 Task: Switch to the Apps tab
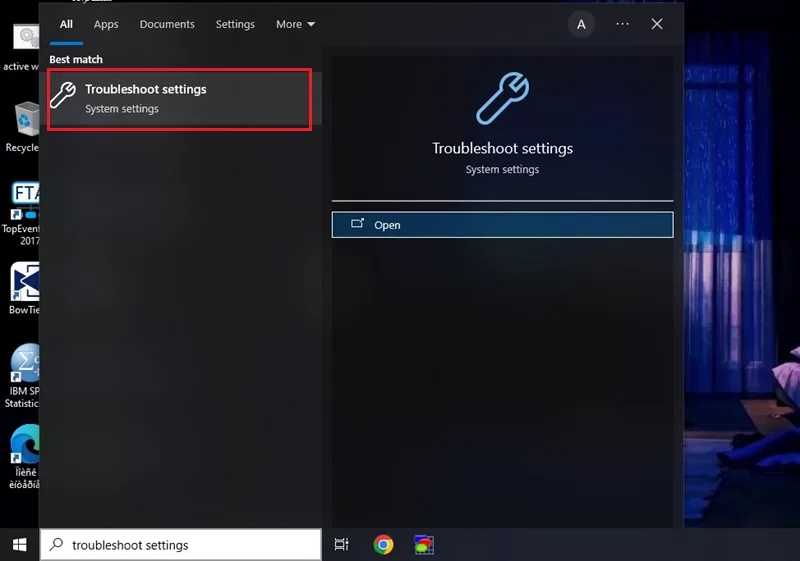[x=106, y=24]
